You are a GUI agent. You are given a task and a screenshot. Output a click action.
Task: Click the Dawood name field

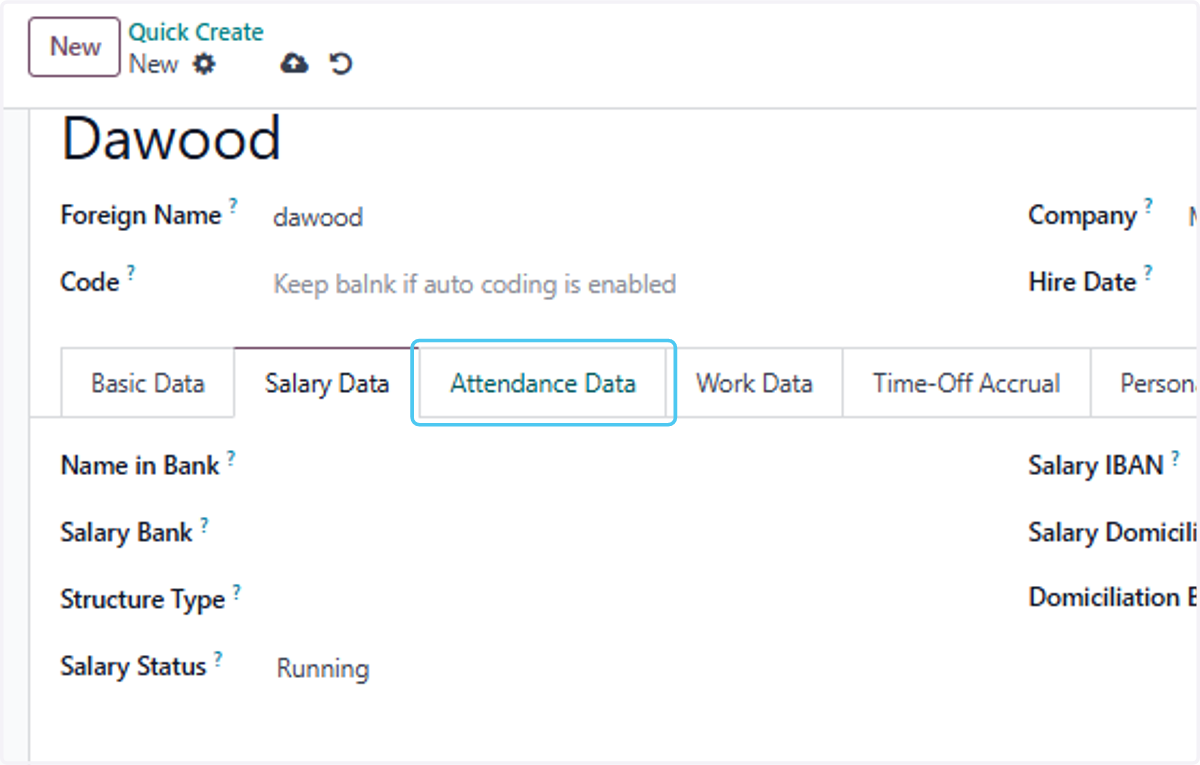pyautogui.click(x=171, y=139)
